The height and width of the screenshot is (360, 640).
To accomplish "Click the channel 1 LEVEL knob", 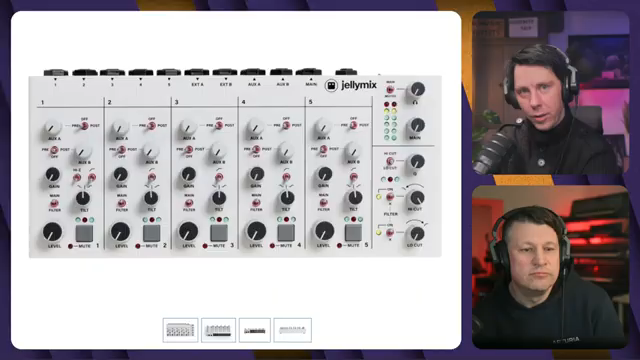I will tap(52, 232).
